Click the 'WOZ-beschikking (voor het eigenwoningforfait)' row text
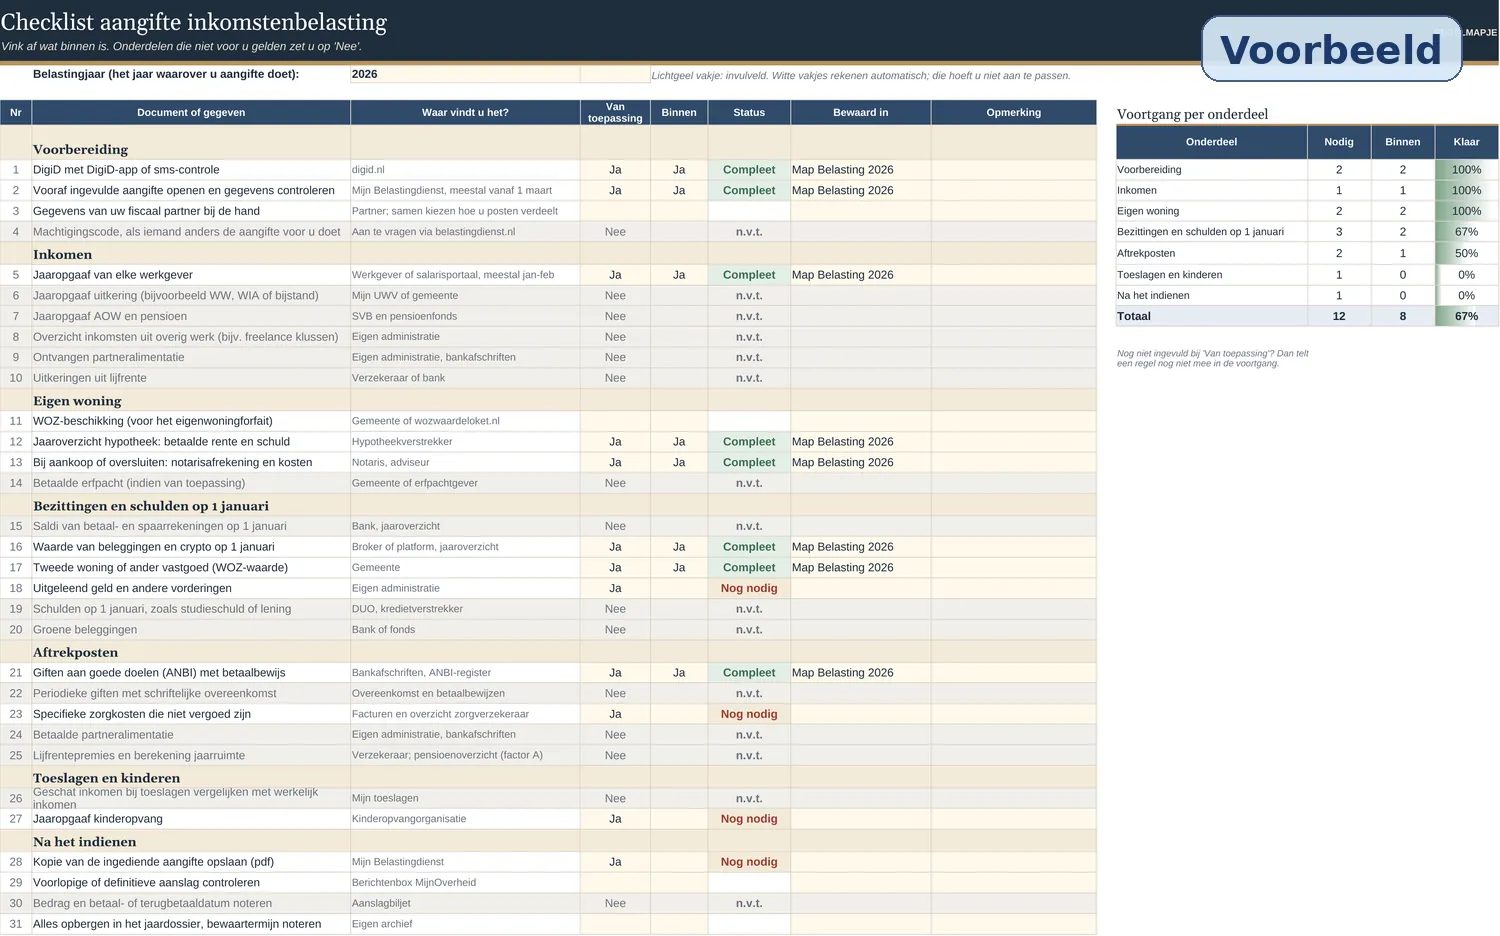Screen dimensions: 1500x936 153,421
